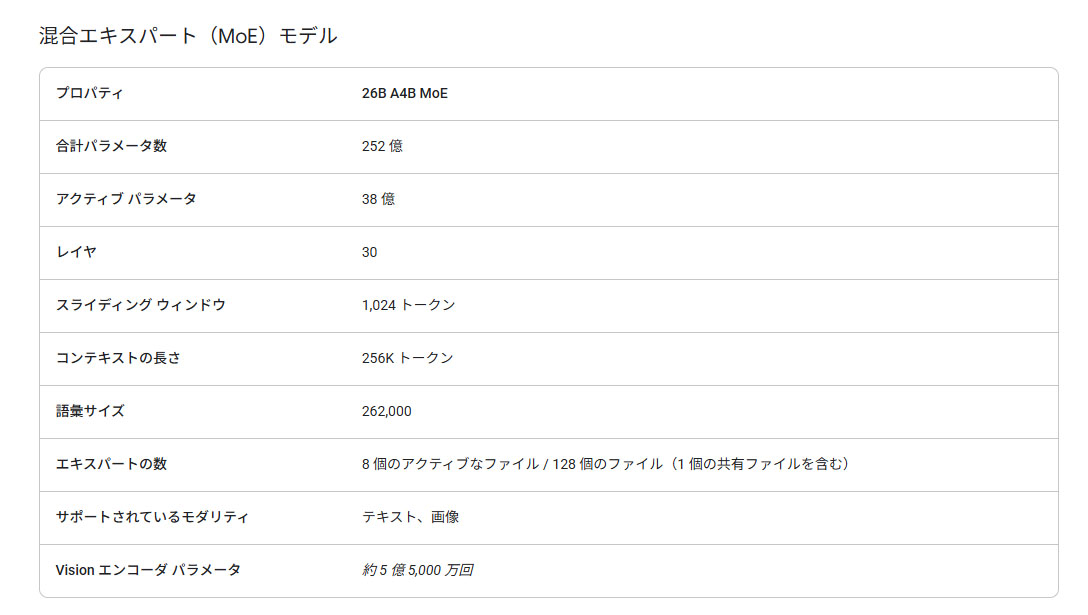This screenshot has height=615, width=1088.
Task: Click the コンテキストの長さ row label
Action: click(118, 358)
